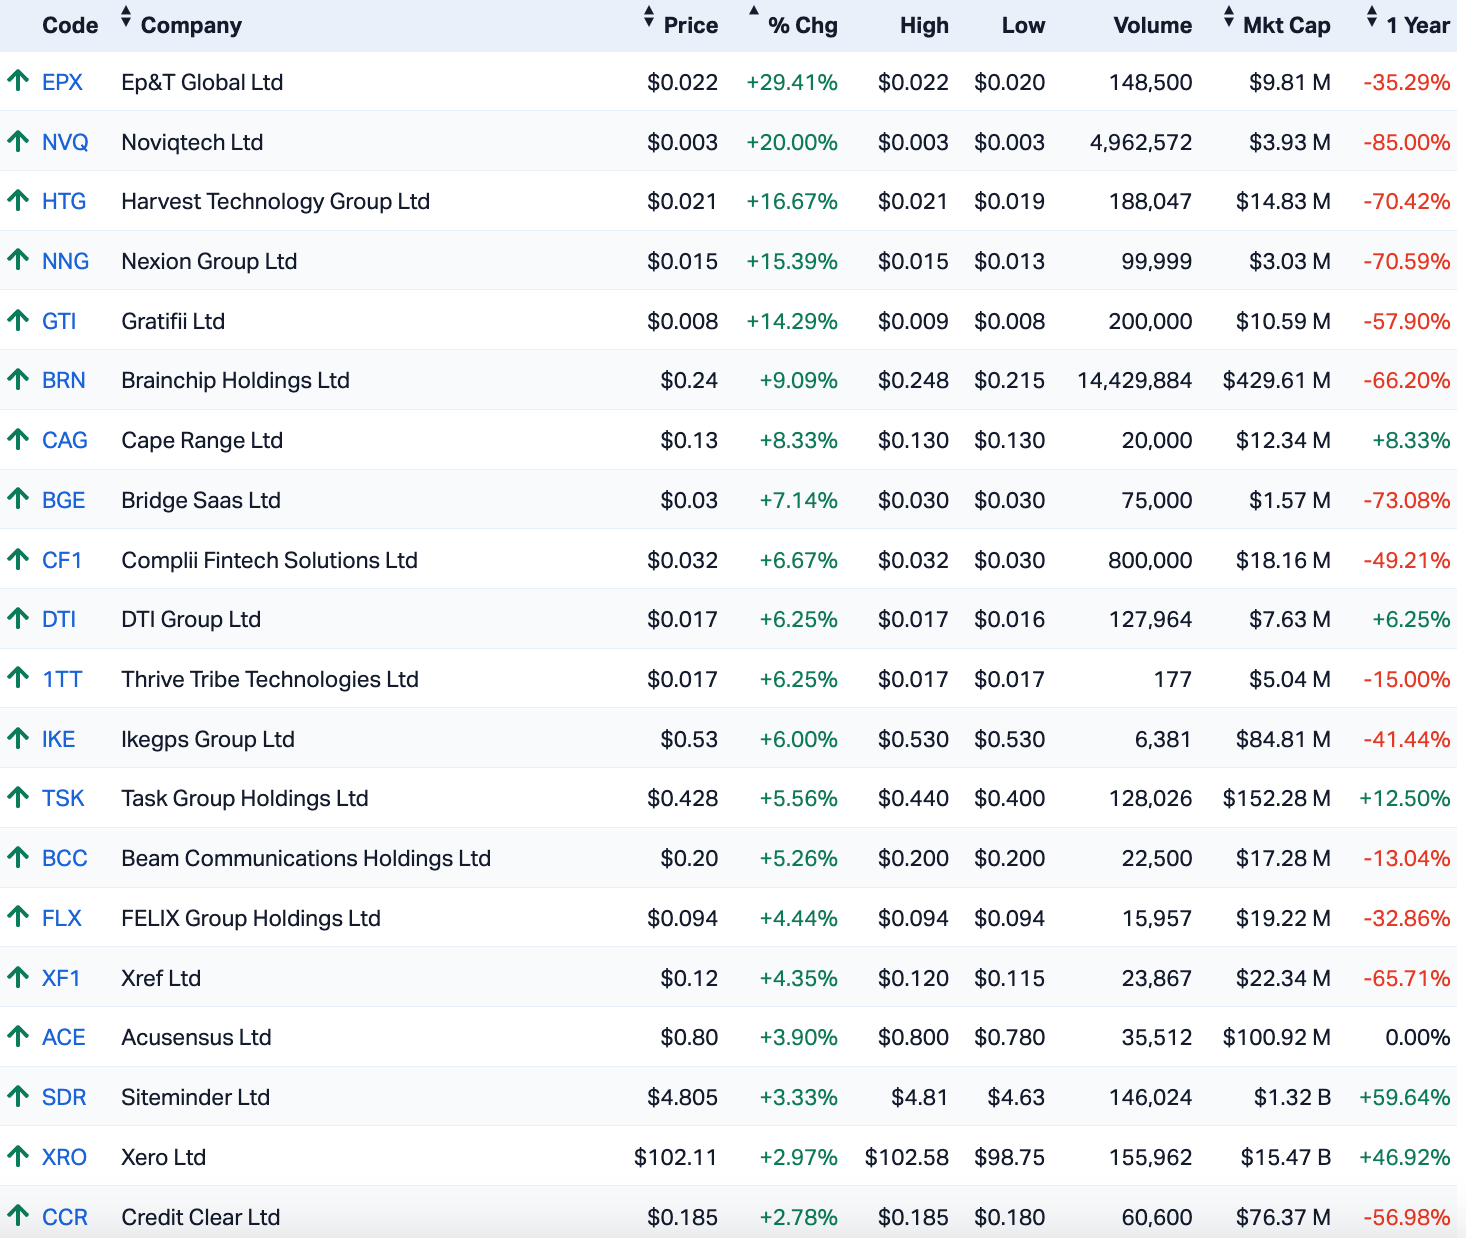Click the up arrow icon beside SDR
1466x1238 pixels.
point(18,1096)
